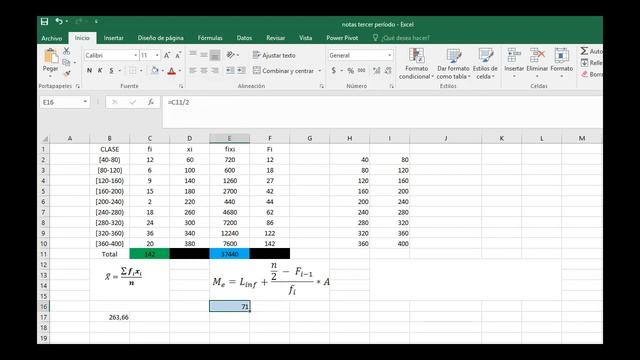Viewport: 640px width, 360px height.
Task: Open Combinar y centrar dropdown arrow
Action: [320, 71]
